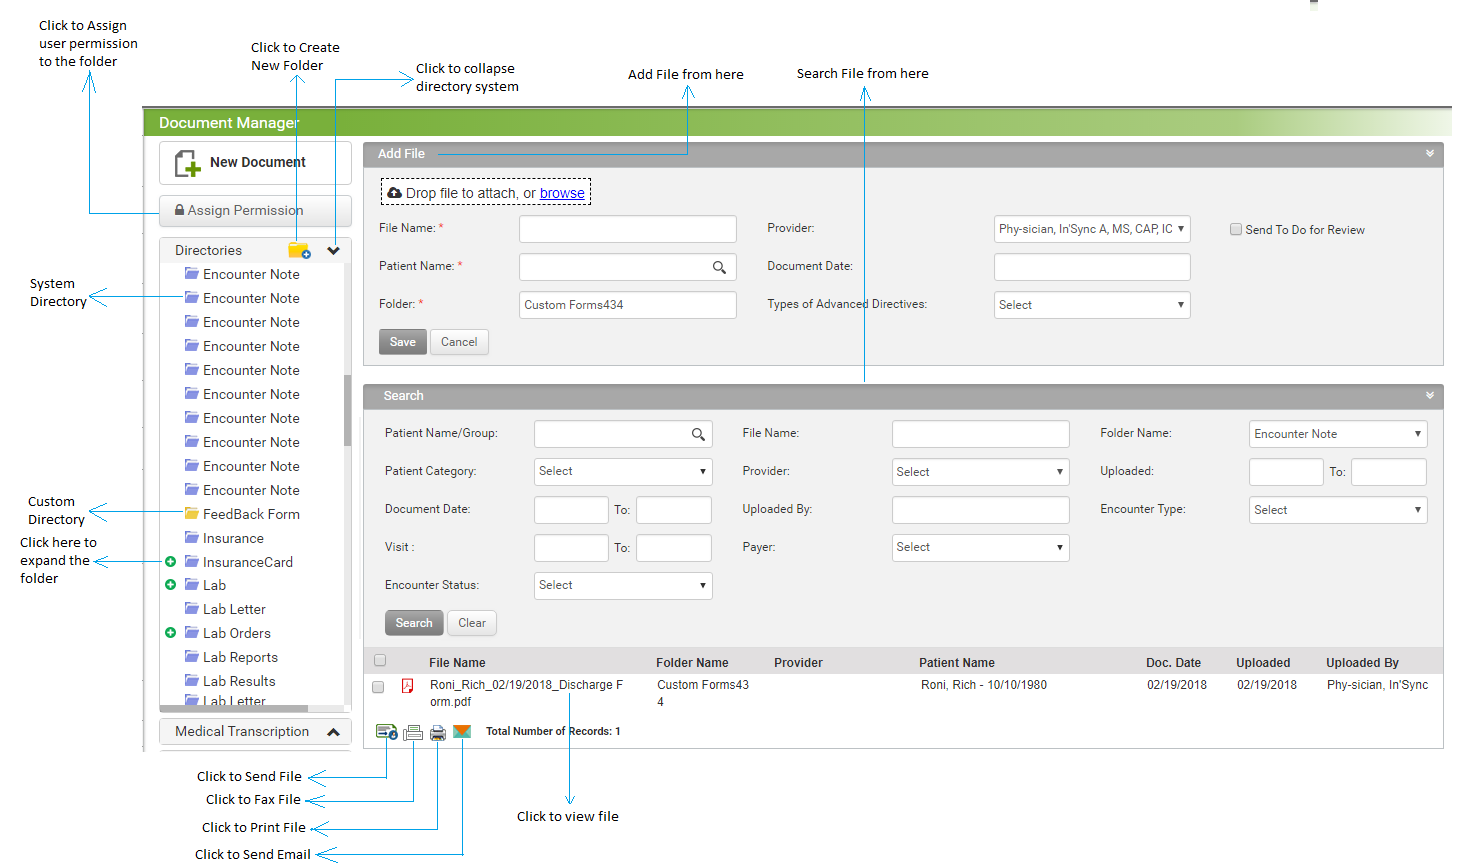
Task: Open the Folder Name dropdown in Search
Action: pyautogui.click(x=1337, y=434)
